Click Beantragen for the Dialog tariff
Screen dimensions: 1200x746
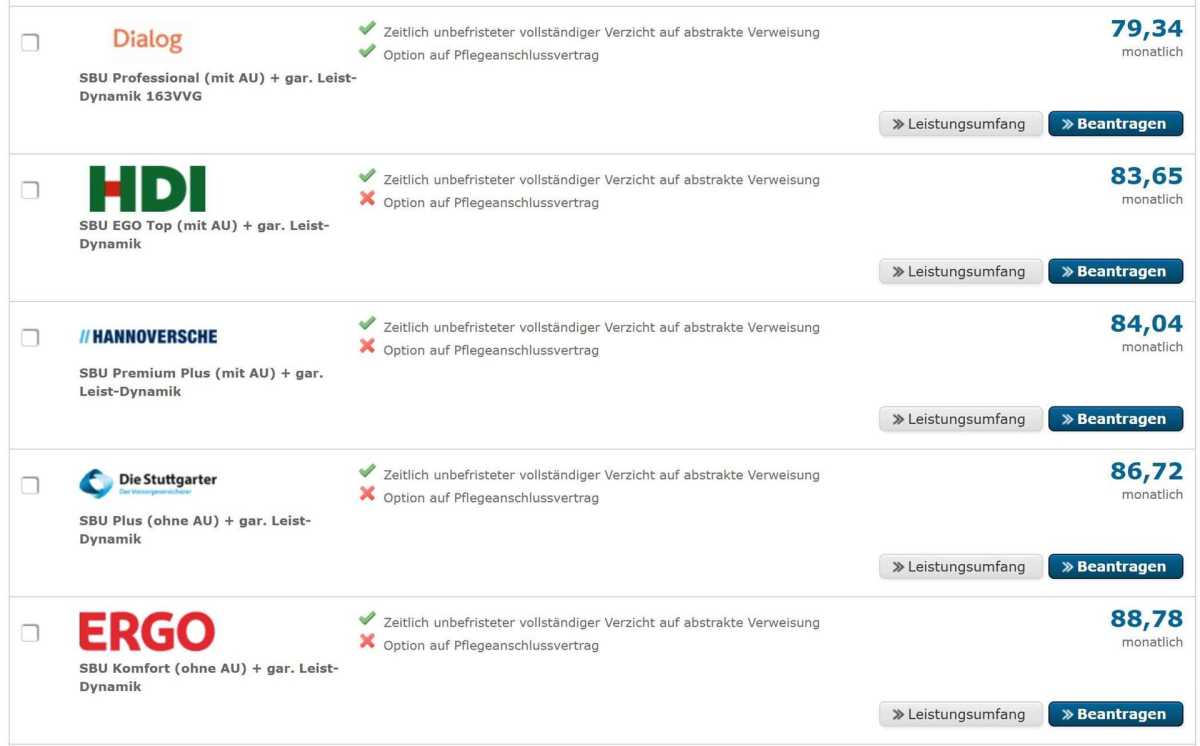(1116, 123)
